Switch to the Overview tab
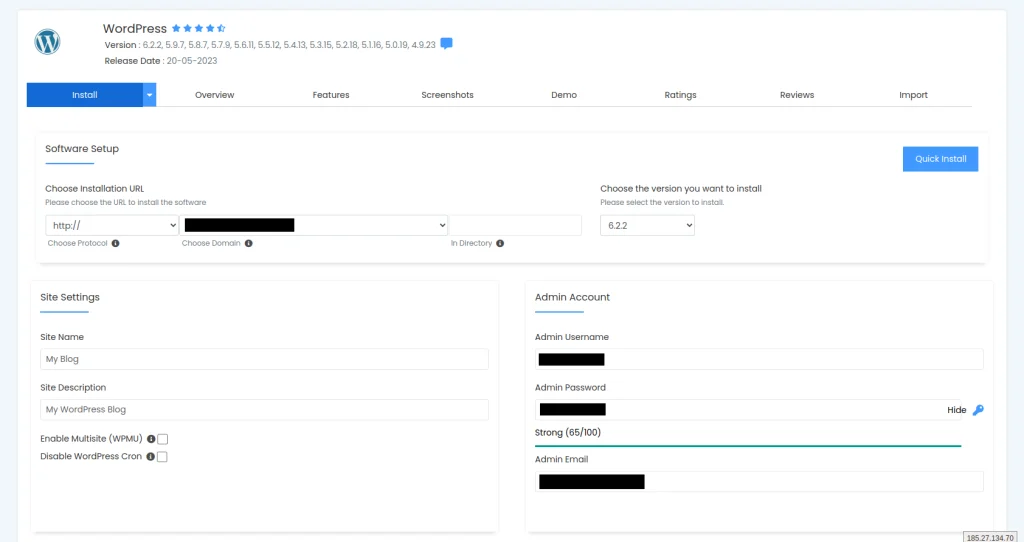The height and width of the screenshot is (542, 1024). [x=214, y=95]
